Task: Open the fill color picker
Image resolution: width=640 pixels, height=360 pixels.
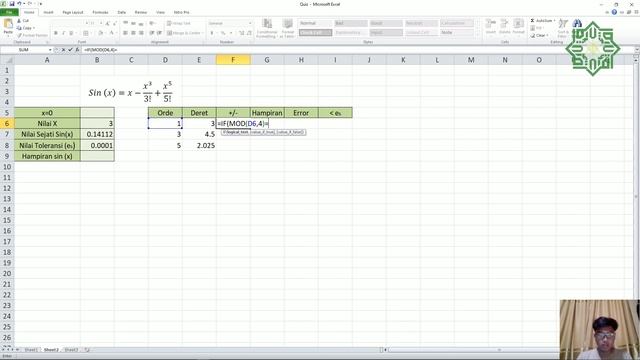Action: [101, 33]
